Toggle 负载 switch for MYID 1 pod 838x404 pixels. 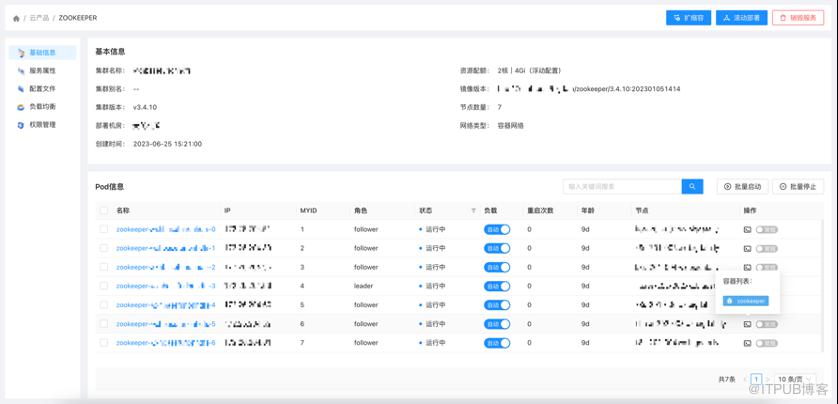[x=497, y=229]
